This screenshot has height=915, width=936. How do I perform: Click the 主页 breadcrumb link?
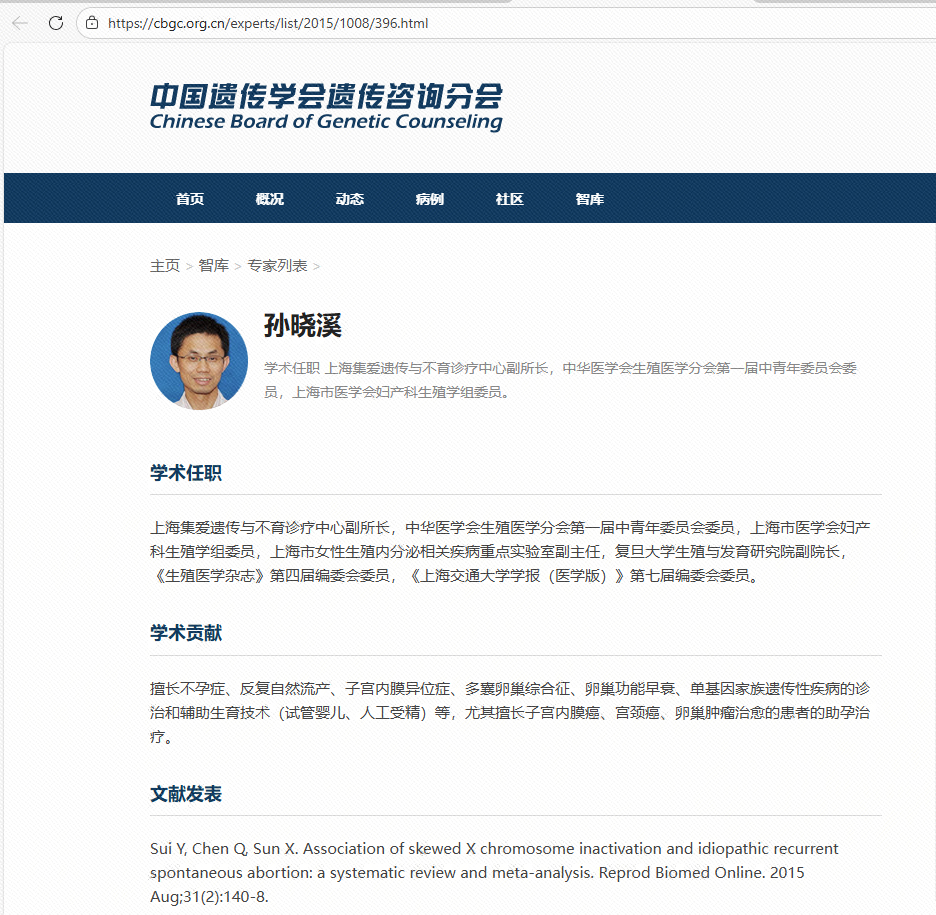(x=165, y=266)
